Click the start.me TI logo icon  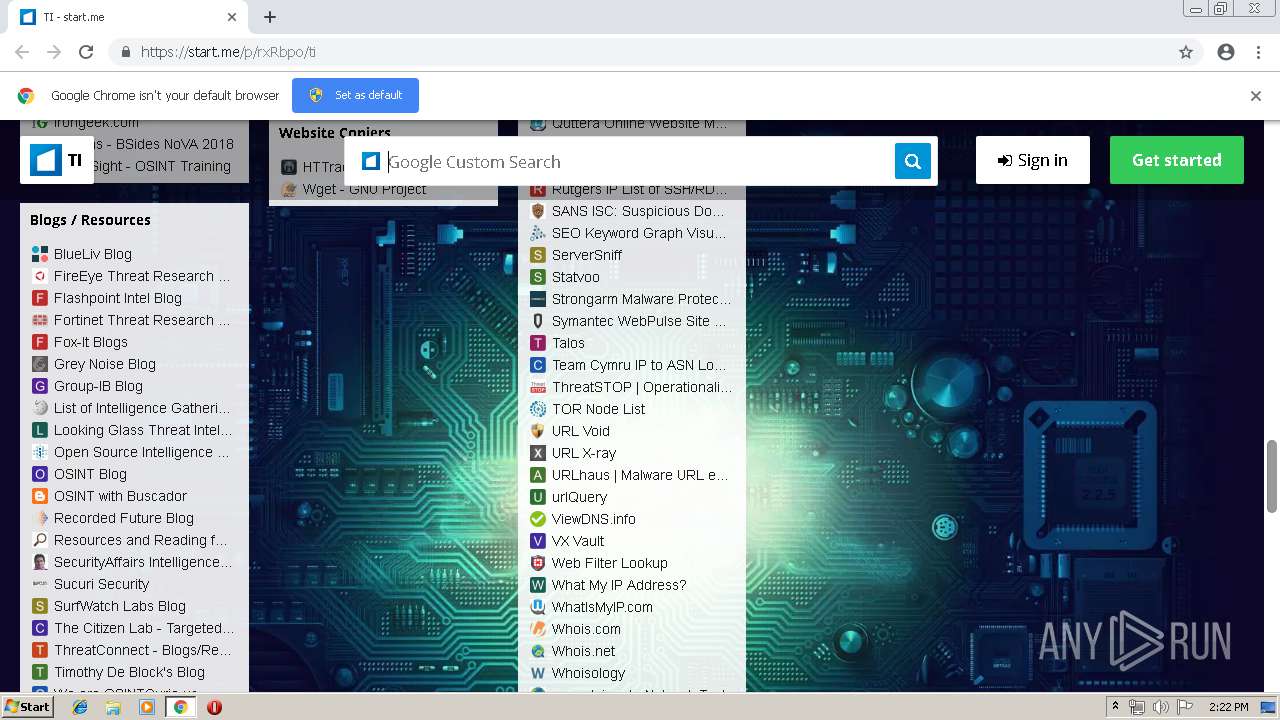pyautogui.click(x=46, y=160)
